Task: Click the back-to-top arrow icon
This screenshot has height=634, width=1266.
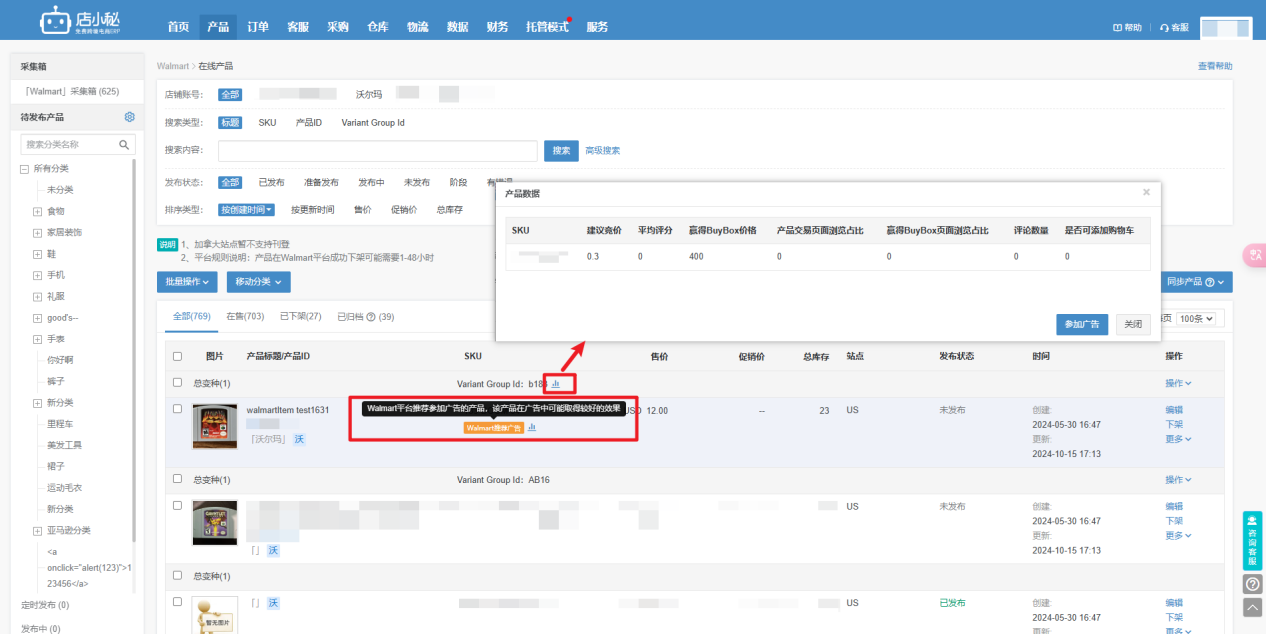Action: 1252,607
